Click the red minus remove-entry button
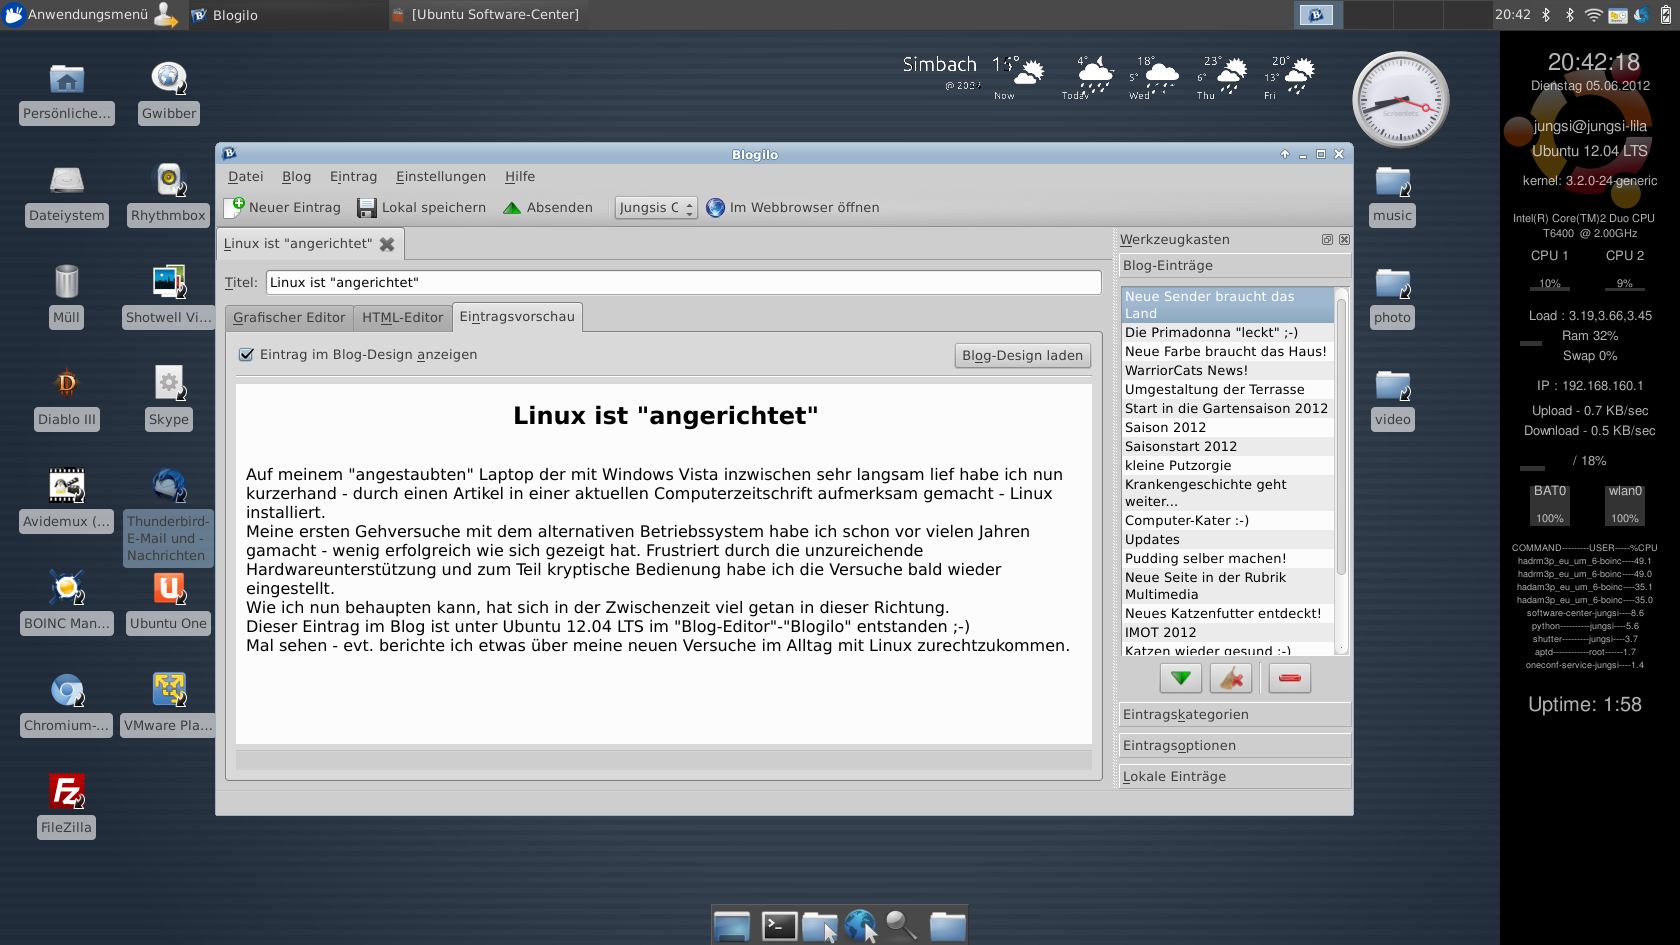This screenshot has width=1680, height=945. point(1289,678)
